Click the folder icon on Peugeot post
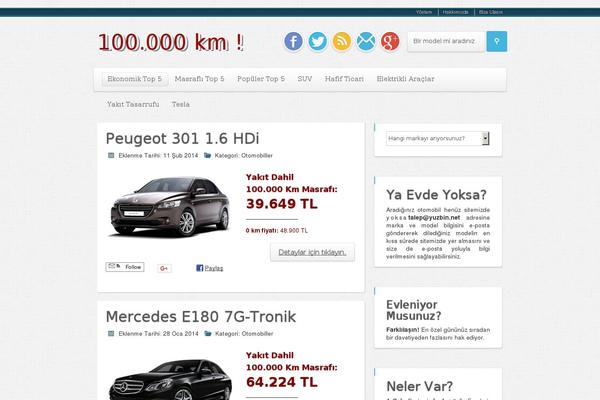Viewport: 600px width, 400px height. pos(207,155)
